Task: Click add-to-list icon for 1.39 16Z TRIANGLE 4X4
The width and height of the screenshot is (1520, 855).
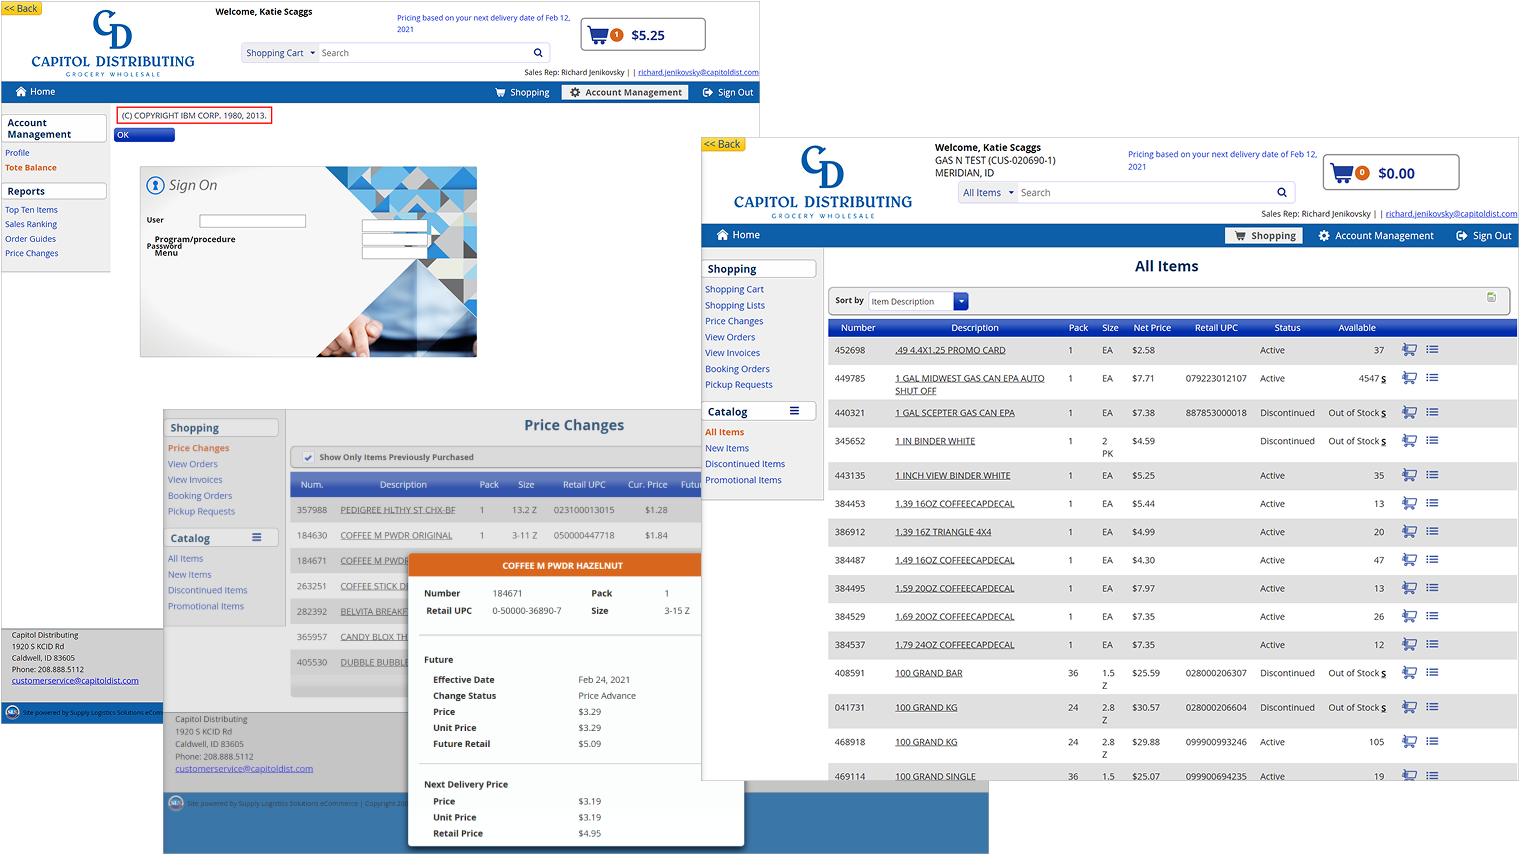Action: (x=1432, y=532)
